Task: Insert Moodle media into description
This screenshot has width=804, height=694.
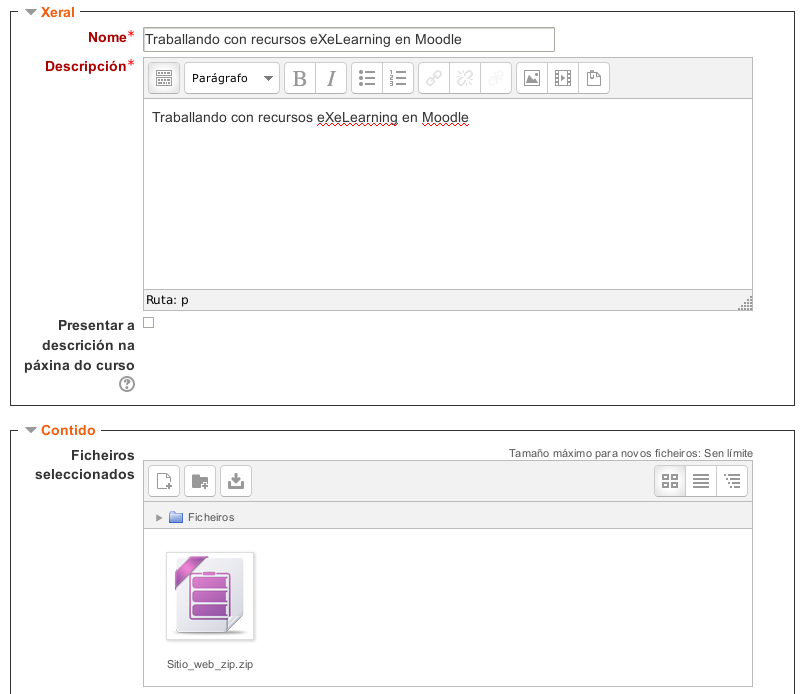Action: (563, 78)
